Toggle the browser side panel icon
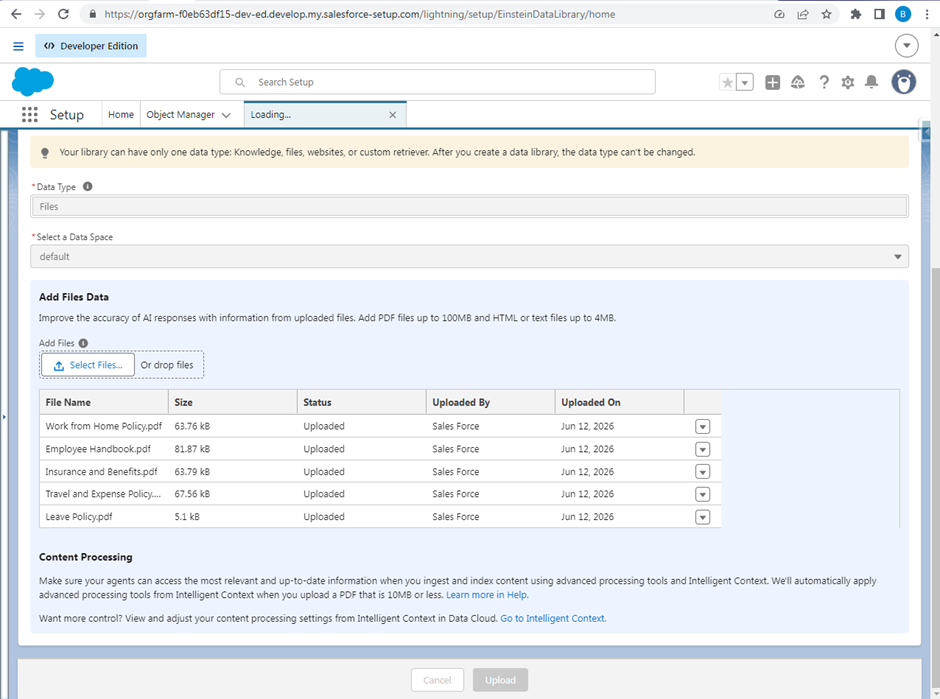This screenshot has width=940, height=699. click(879, 14)
